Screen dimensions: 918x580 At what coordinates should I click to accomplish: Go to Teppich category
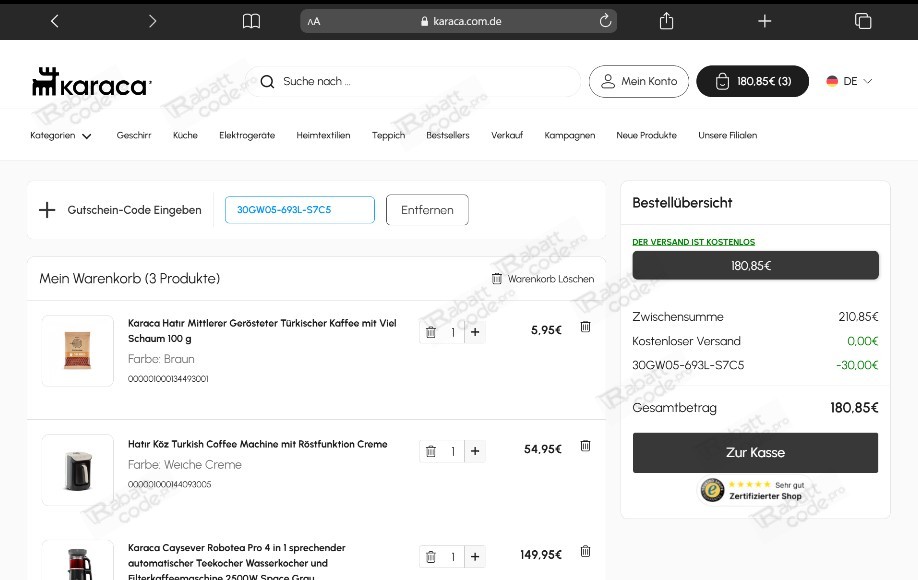pos(388,135)
